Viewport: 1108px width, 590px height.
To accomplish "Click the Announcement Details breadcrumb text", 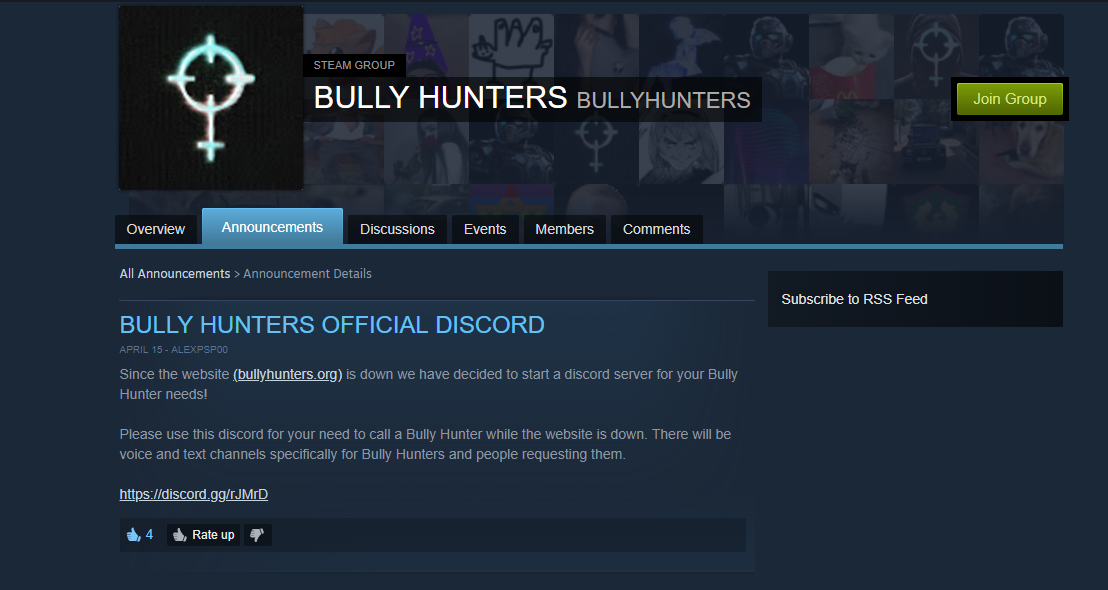I will coord(307,273).
